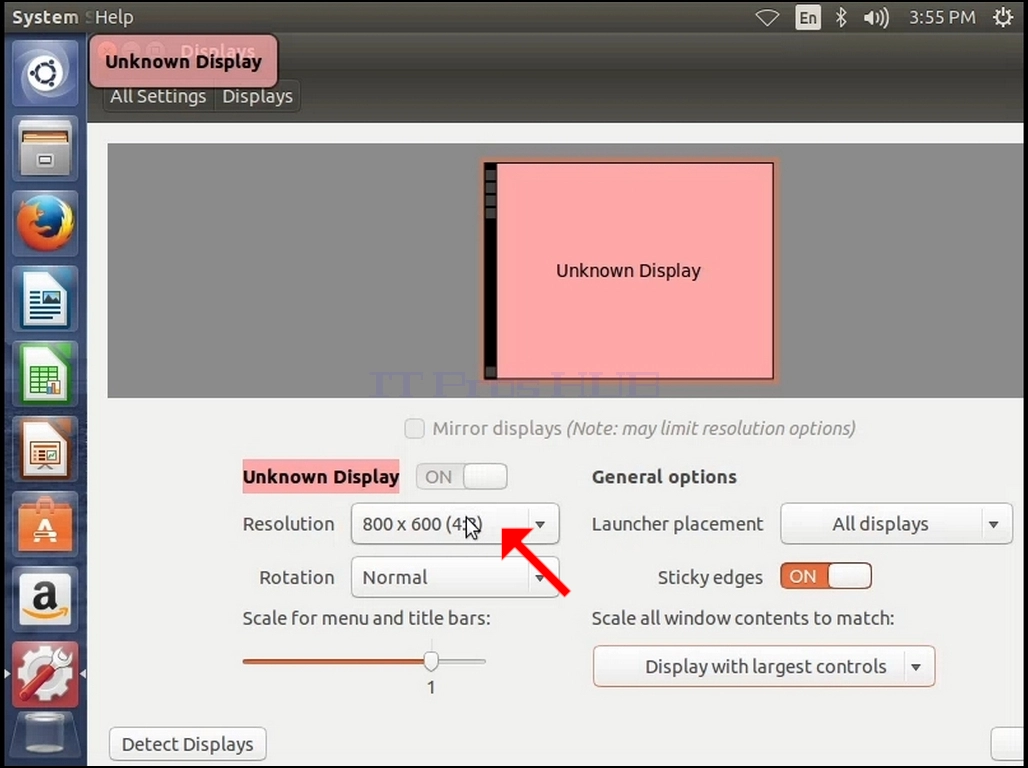Open the Bluetooth indicator menu
Viewport: 1028px width, 768px height.
pyautogui.click(x=841, y=18)
